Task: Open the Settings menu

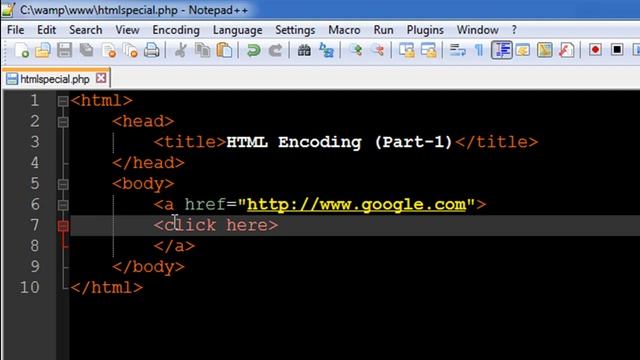Action: tap(295, 30)
